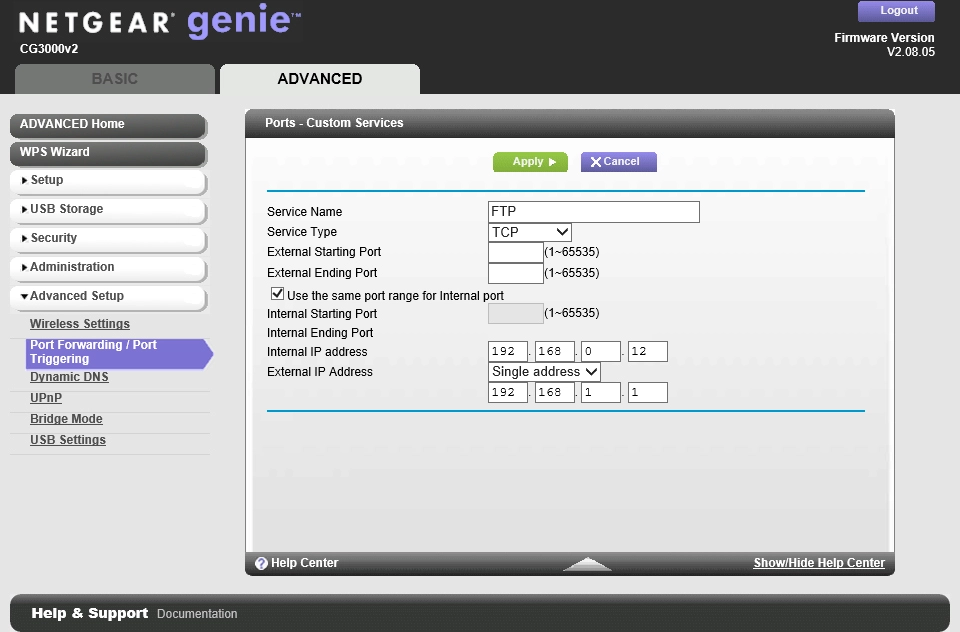Switch to the BASIC tab
The image size is (960, 632).
(x=115, y=79)
